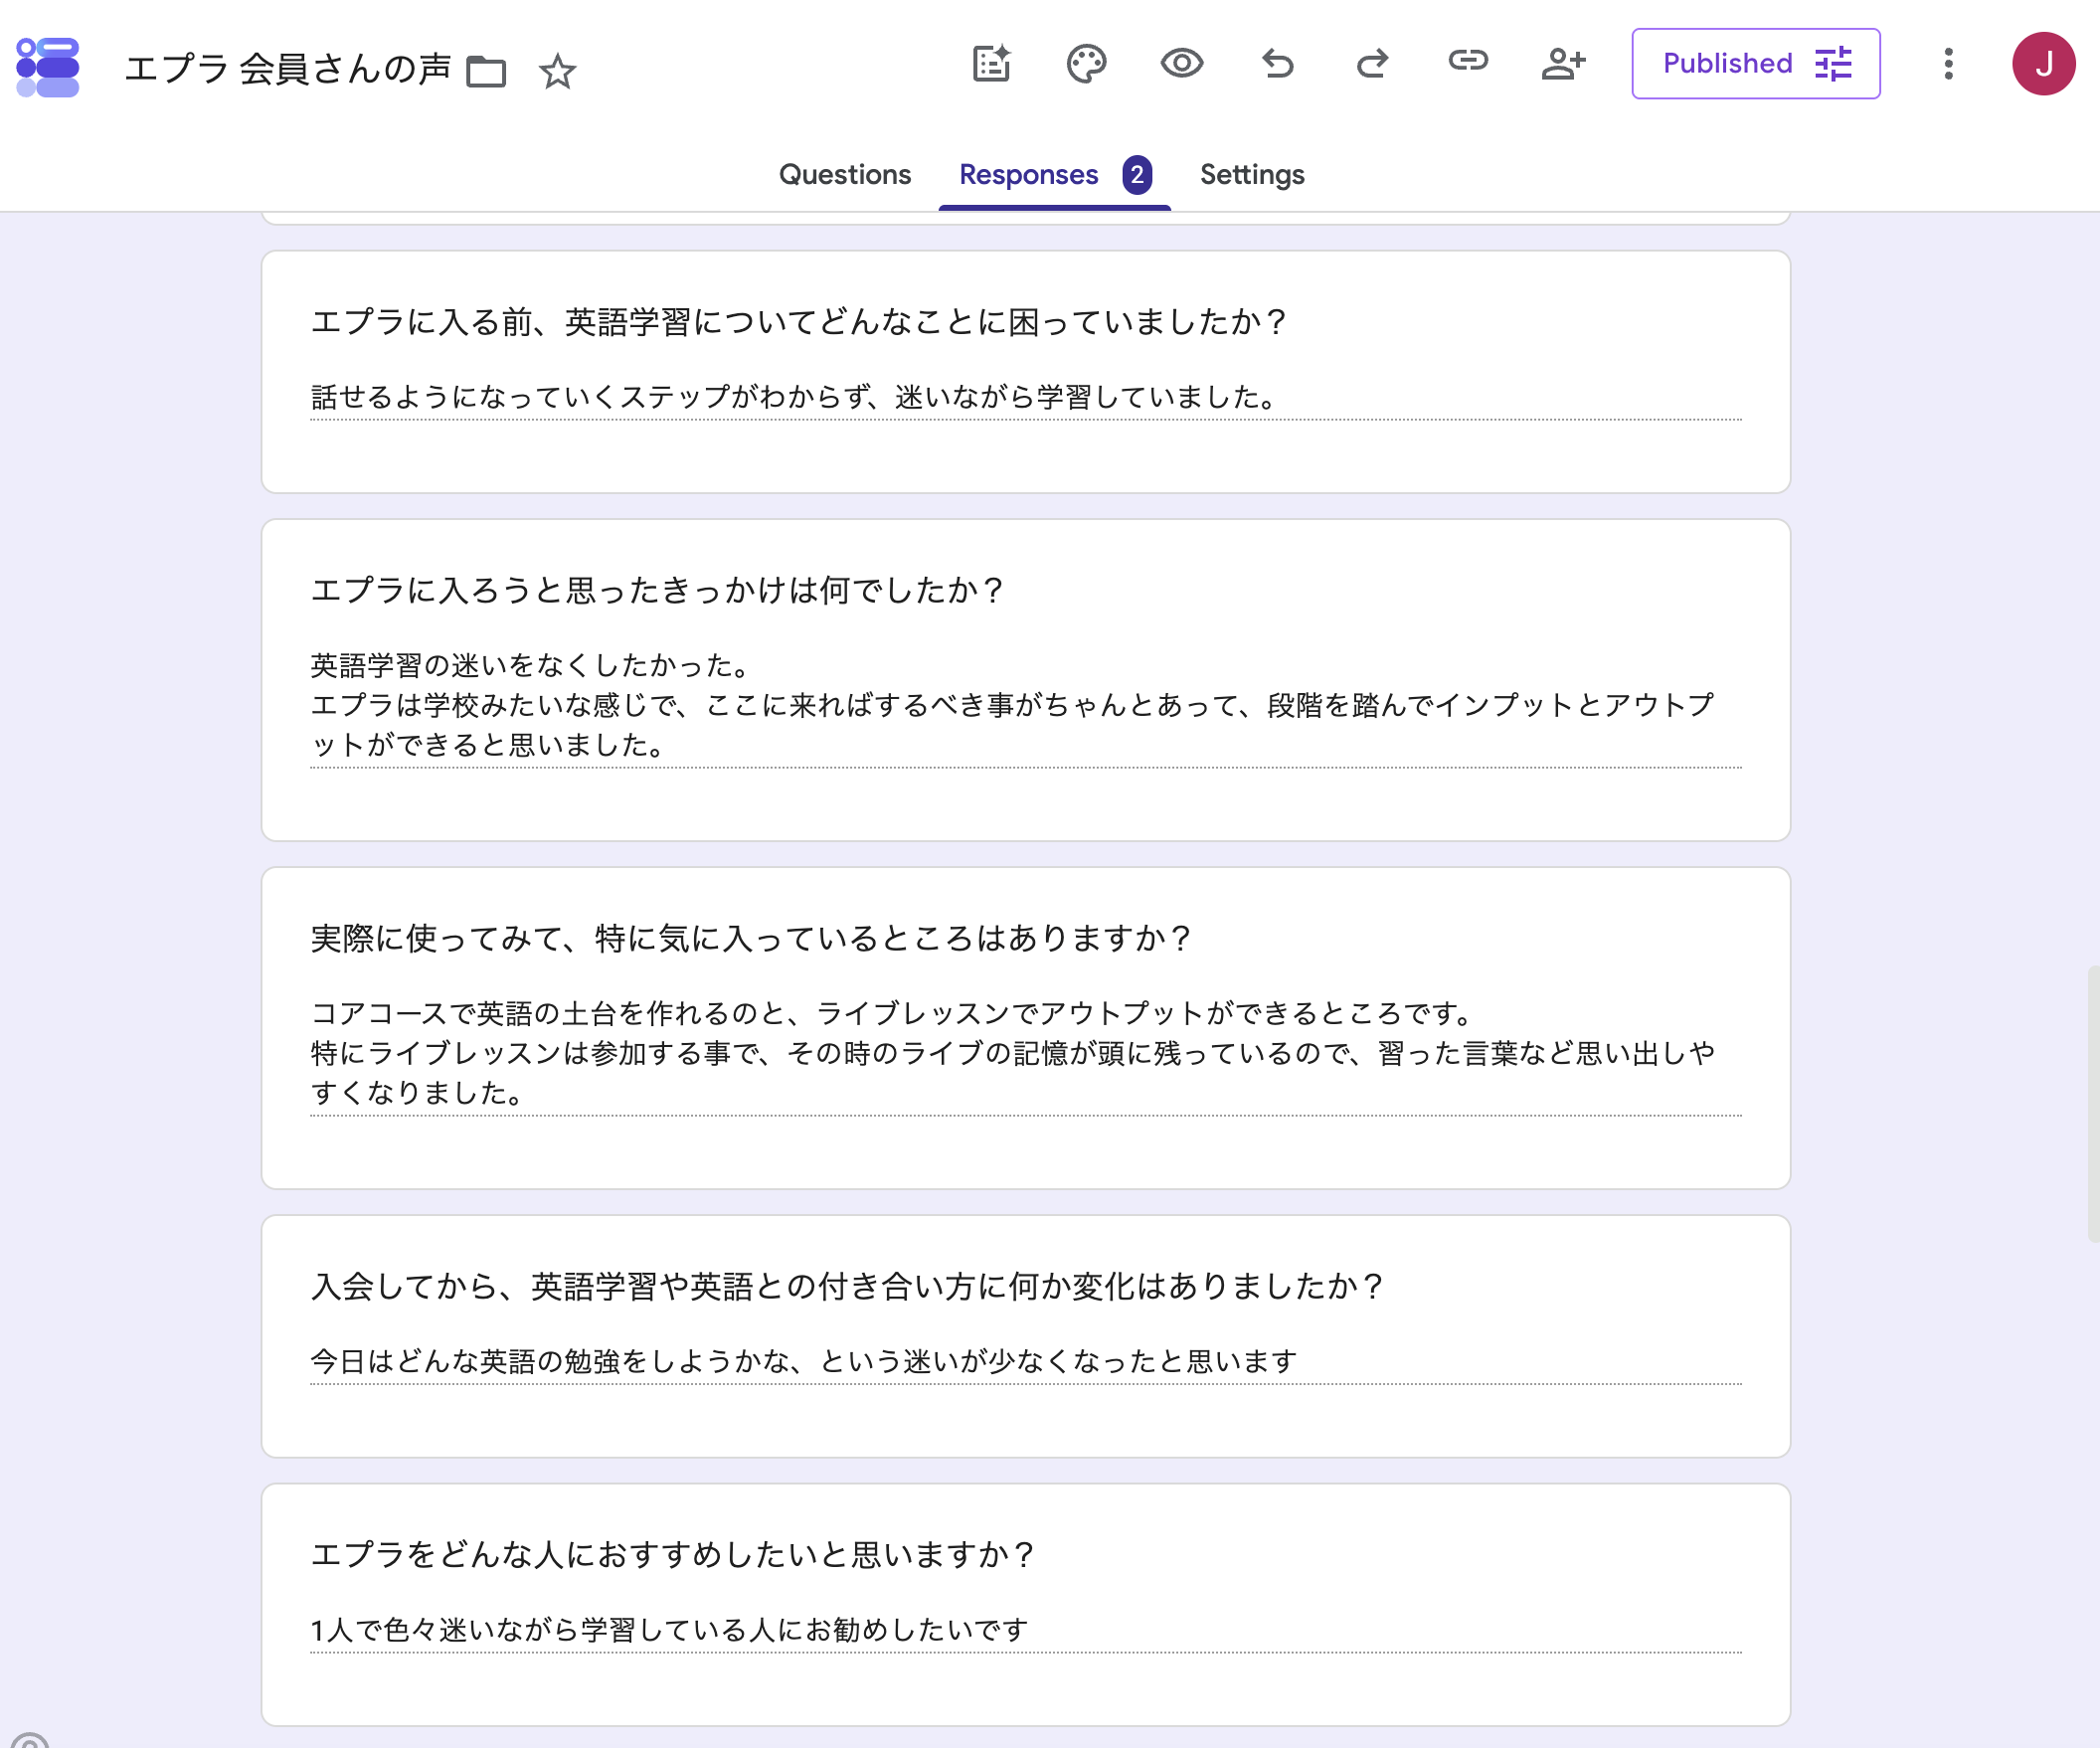The image size is (2100, 1748).
Task: Redo the last change
Action: pos(1372,64)
